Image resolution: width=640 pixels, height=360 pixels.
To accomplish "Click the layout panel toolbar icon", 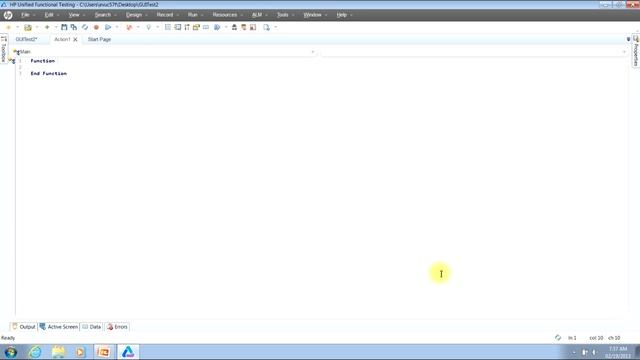I will pos(253,27).
